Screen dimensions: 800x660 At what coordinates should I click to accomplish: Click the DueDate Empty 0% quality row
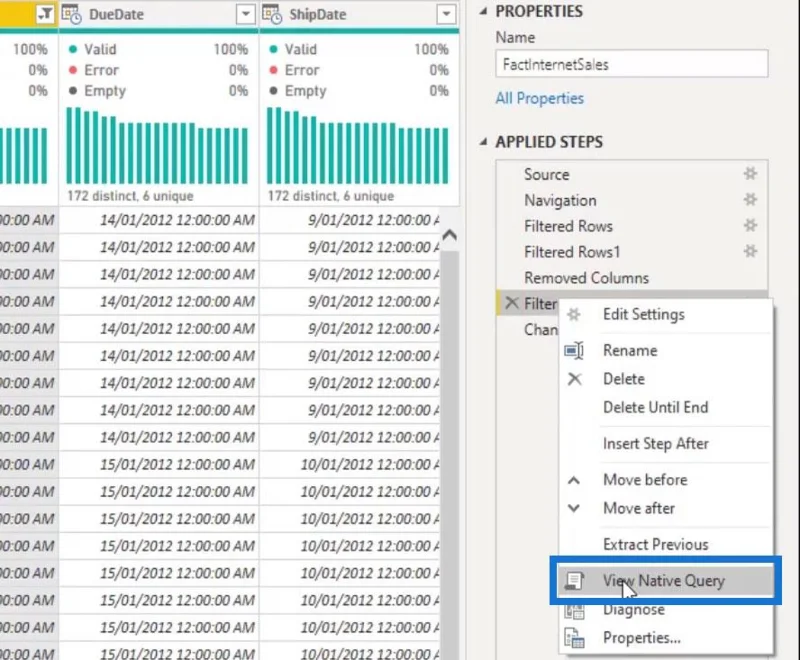158,91
